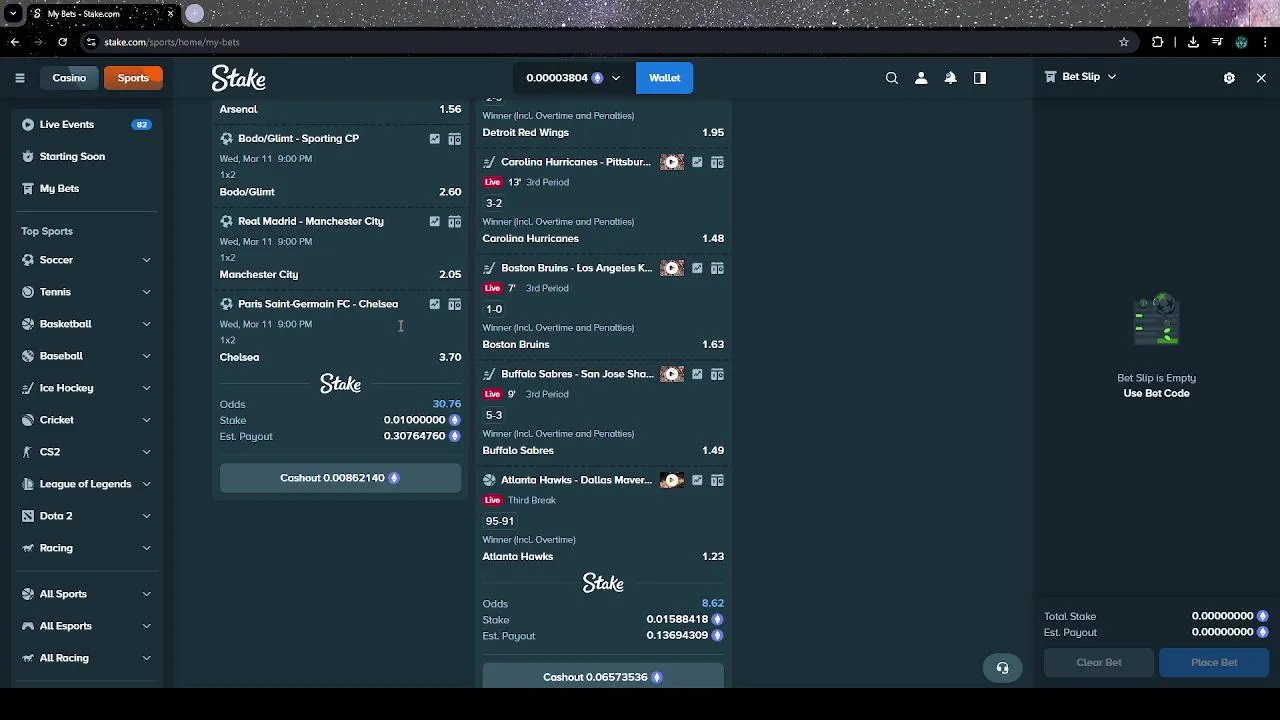
Task: Open Dota 2 in sidebar
Action: [x=56, y=516]
